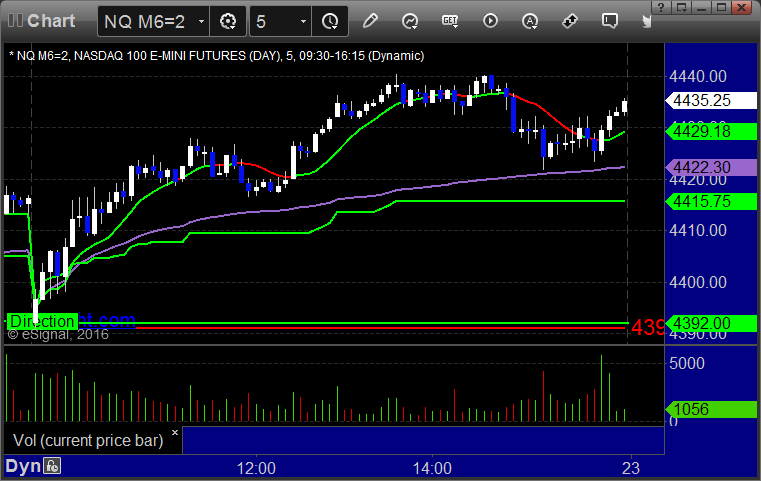761x481 pixels.
Task: Select the pencil drawing tools icon
Action: 370,21
